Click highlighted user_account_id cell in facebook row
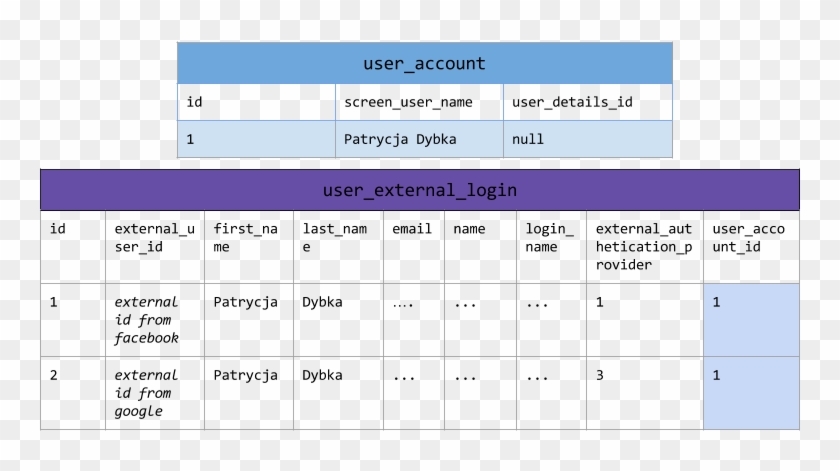This screenshot has height=471, width=840. 752,320
